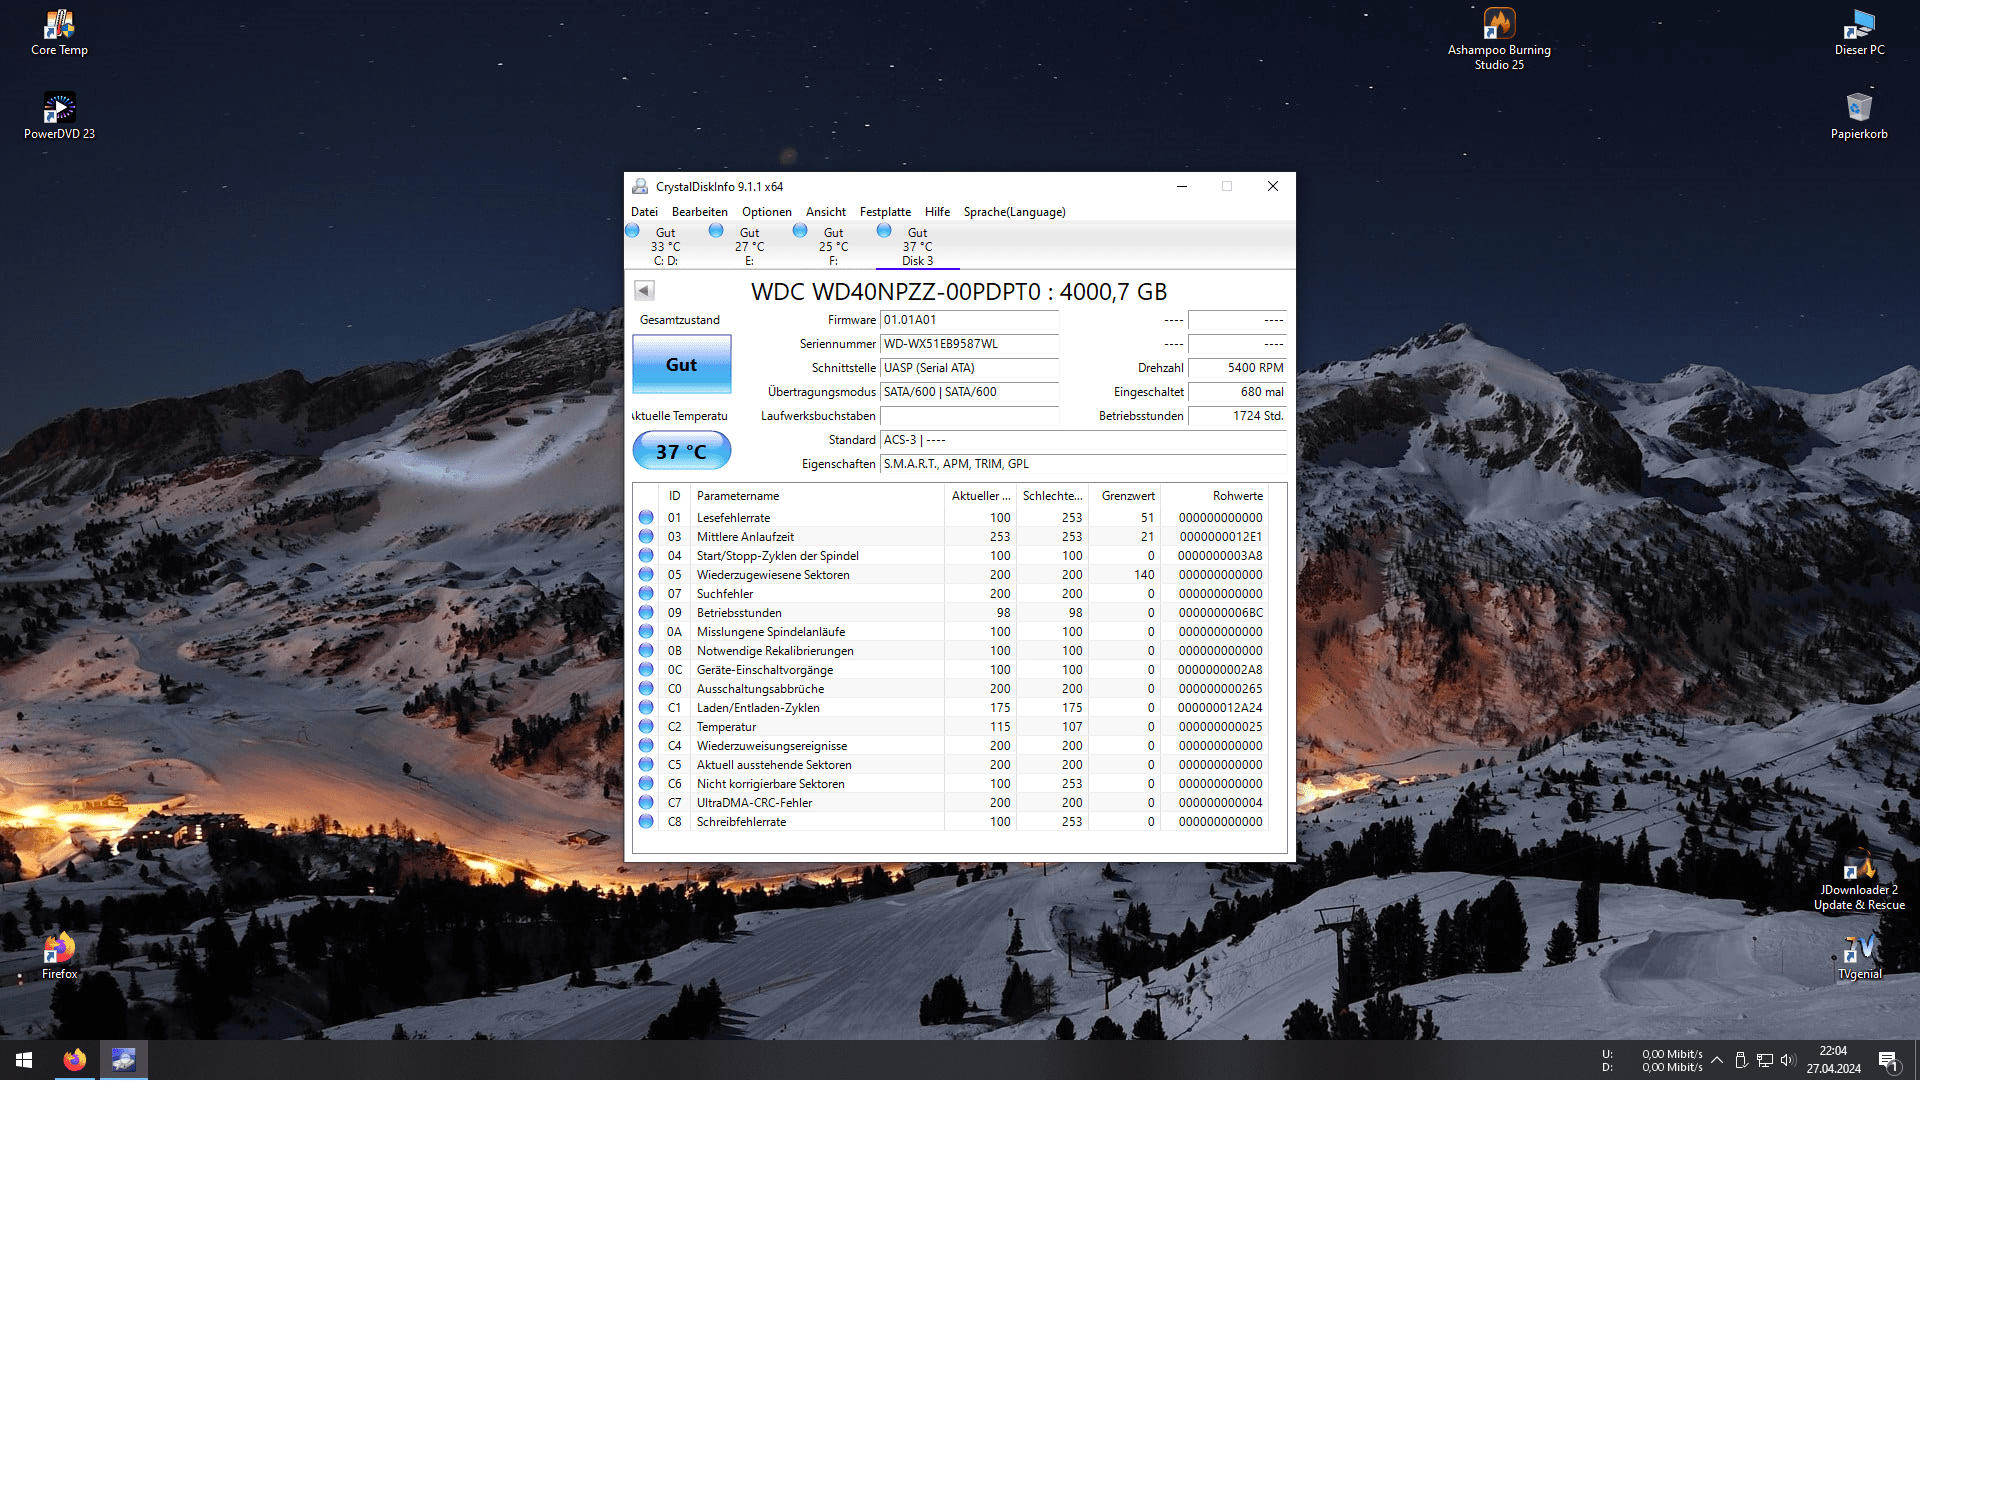The image size is (2000, 1500).
Task: Open the Sprache(Language) menu
Action: (x=1013, y=212)
